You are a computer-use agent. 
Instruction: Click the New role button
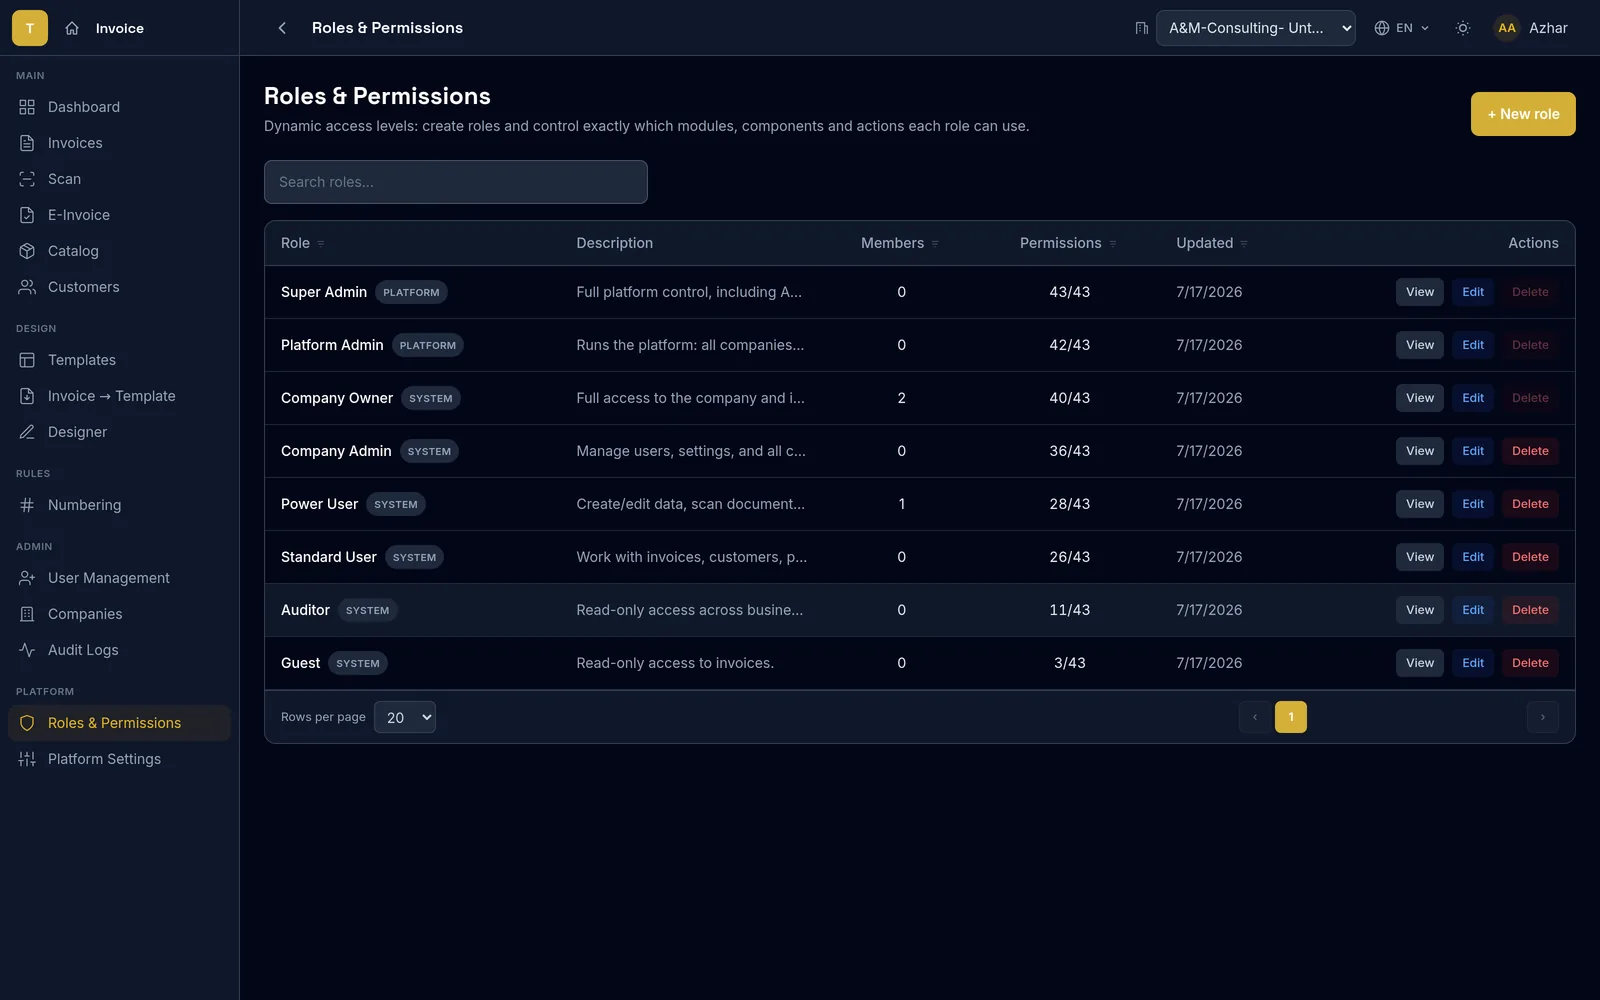(x=1523, y=114)
